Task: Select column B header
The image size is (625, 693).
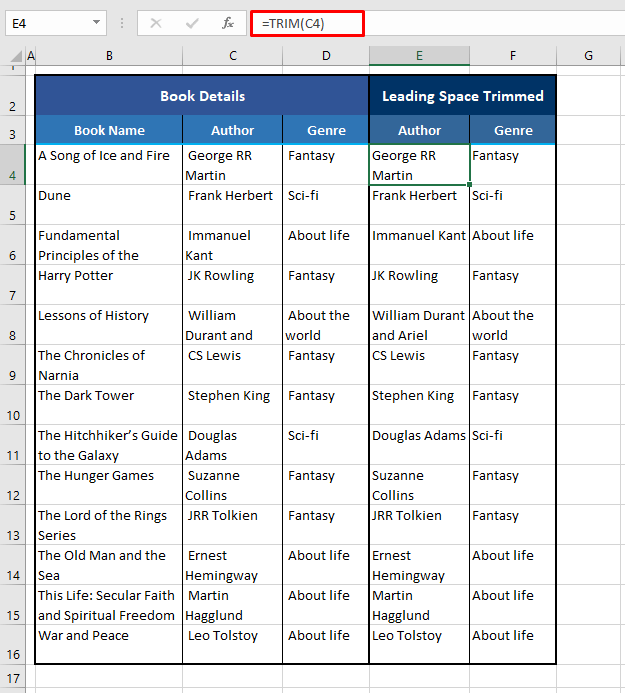Action: (x=108, y=56)
